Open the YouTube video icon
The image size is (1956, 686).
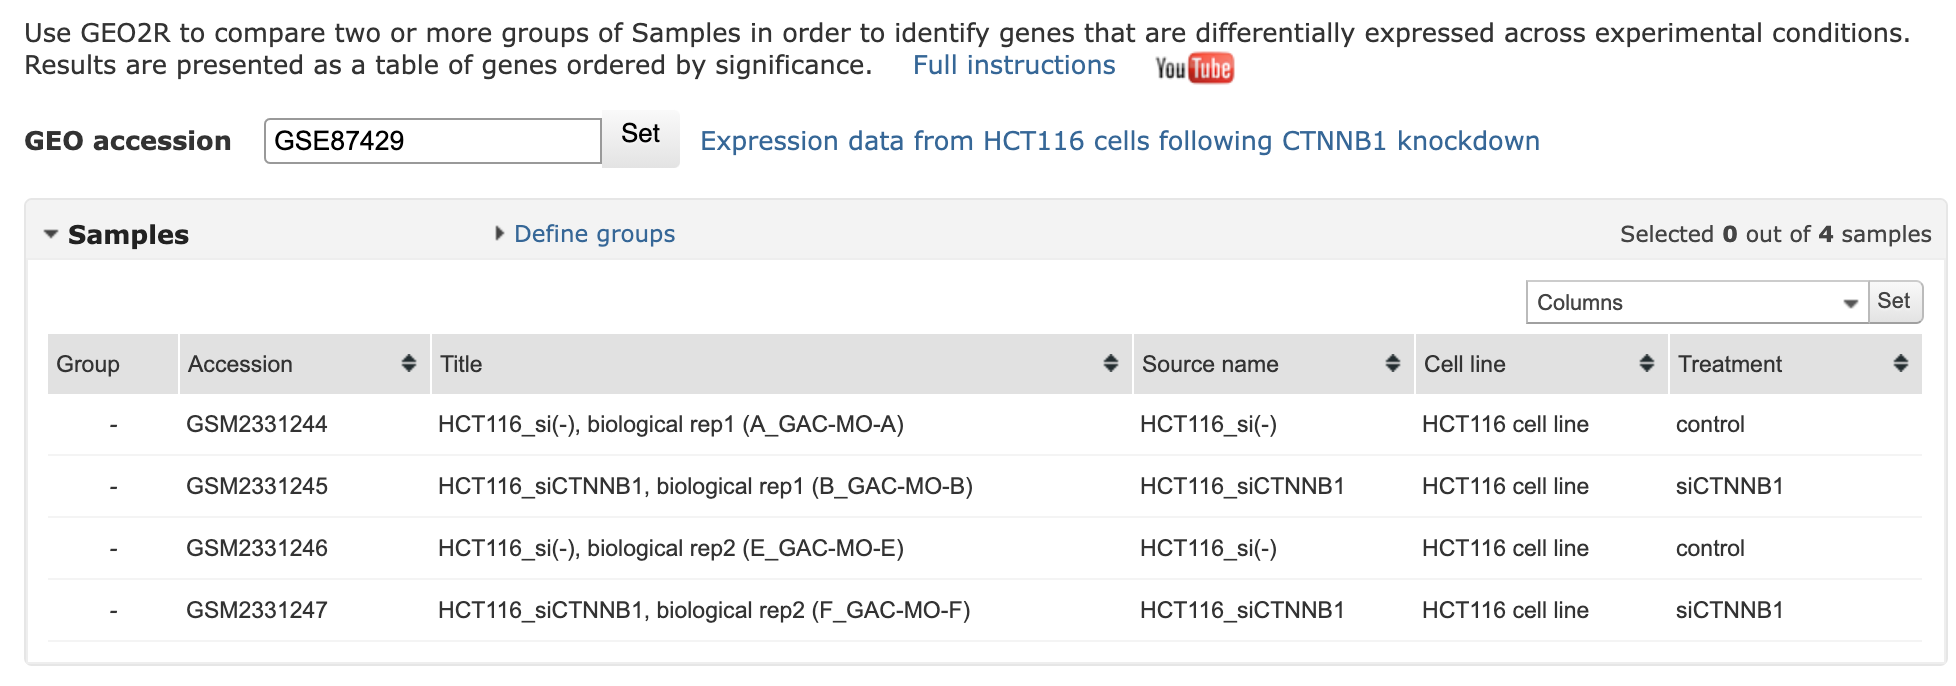pos(1194,68)
